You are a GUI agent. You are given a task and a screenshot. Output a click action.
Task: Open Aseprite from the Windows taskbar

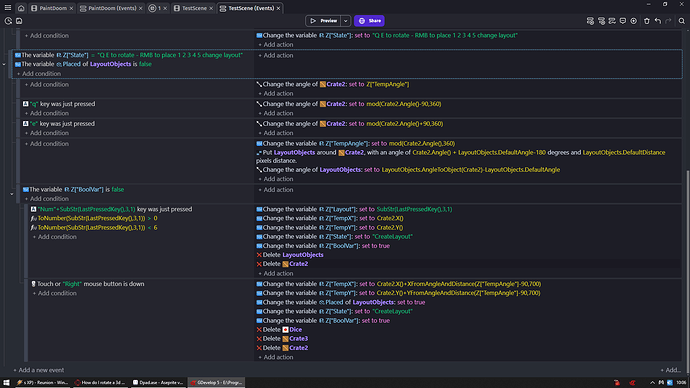[x=158, y=383]
